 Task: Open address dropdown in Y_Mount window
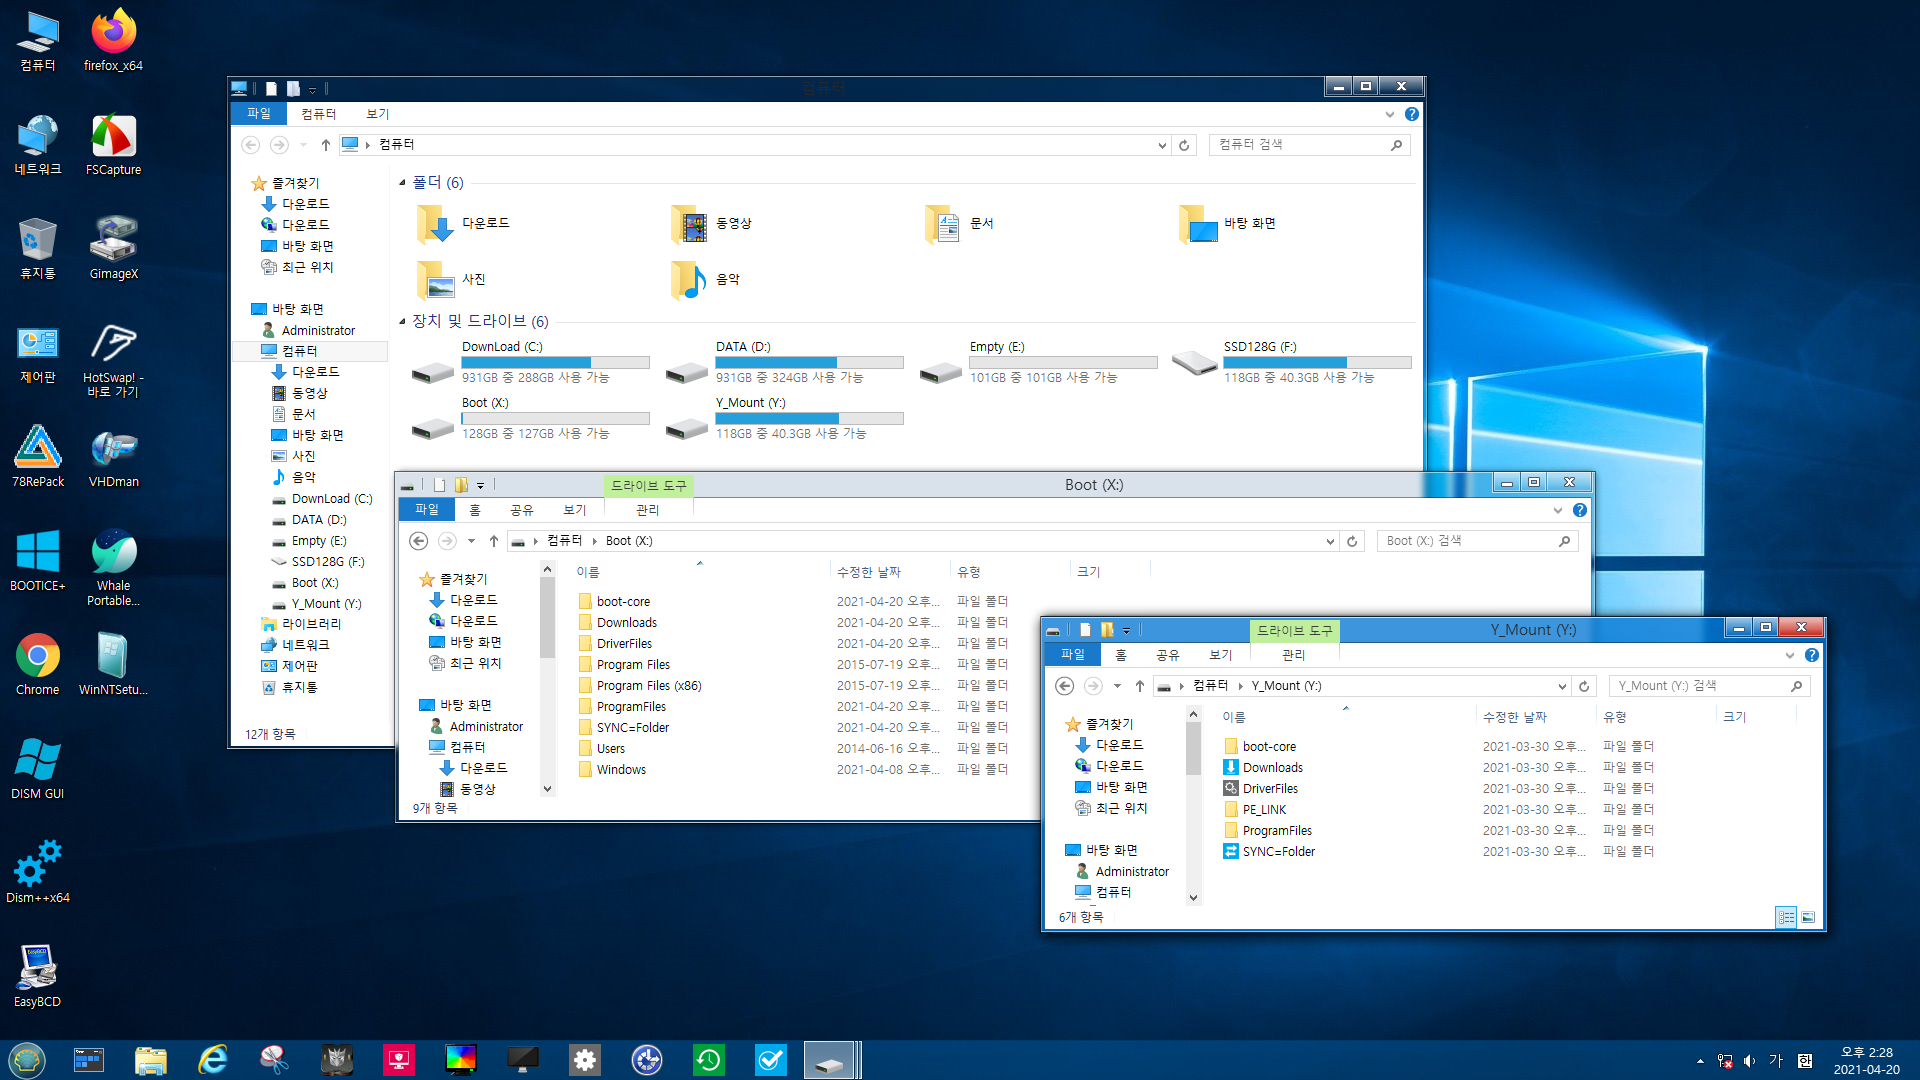1562,686
